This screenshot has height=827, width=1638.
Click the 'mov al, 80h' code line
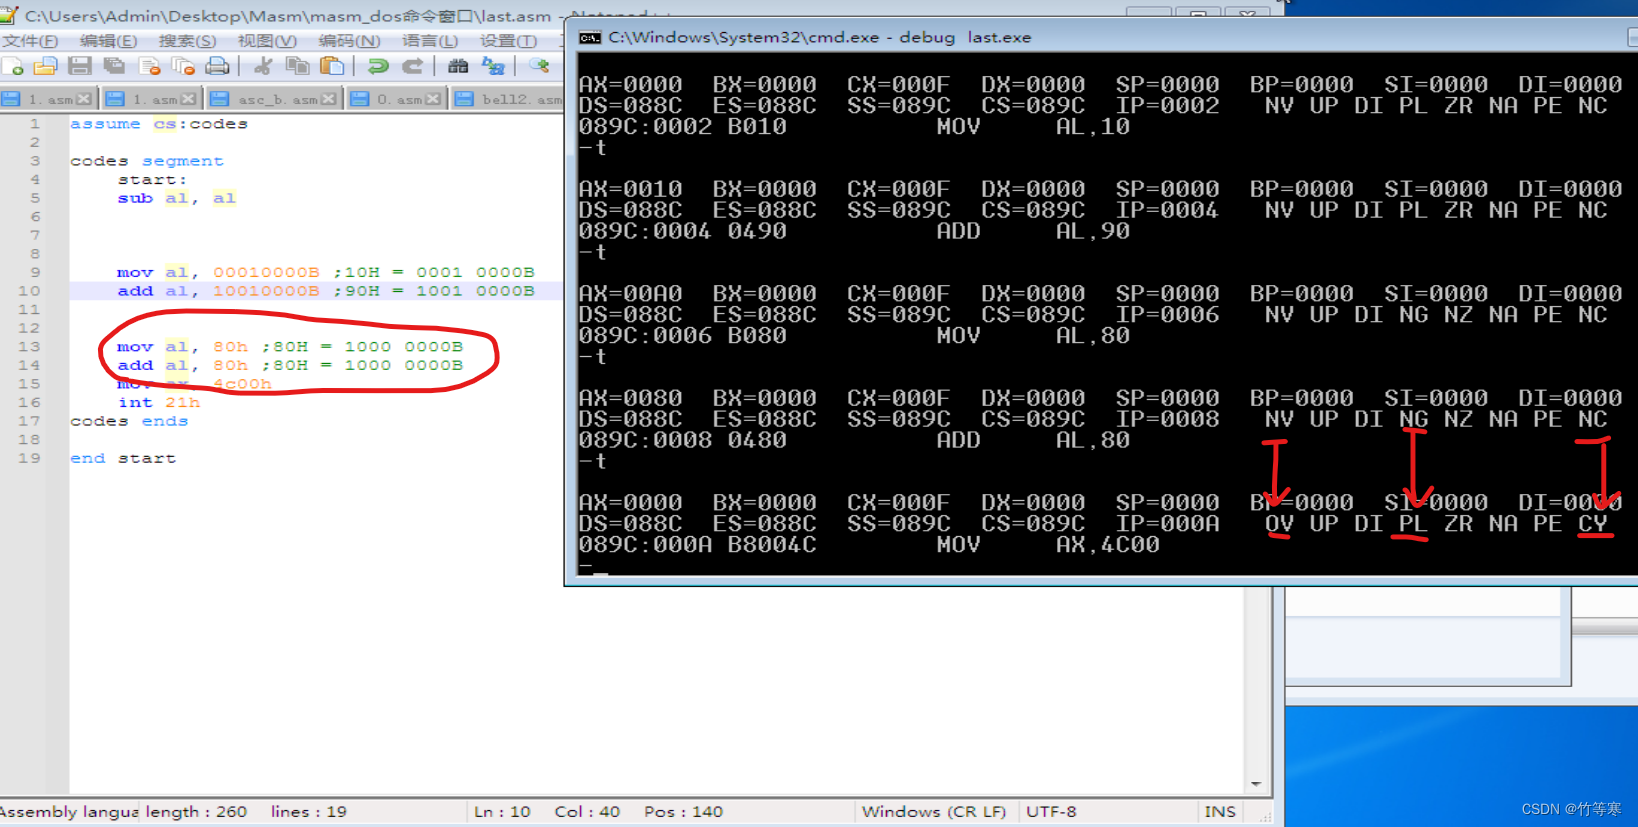(x=290, y=347)
